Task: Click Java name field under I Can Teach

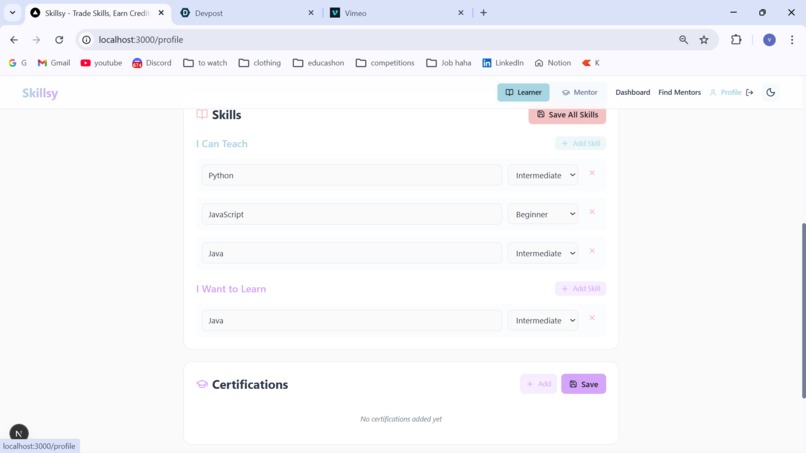Action: [x=352, y=253]
